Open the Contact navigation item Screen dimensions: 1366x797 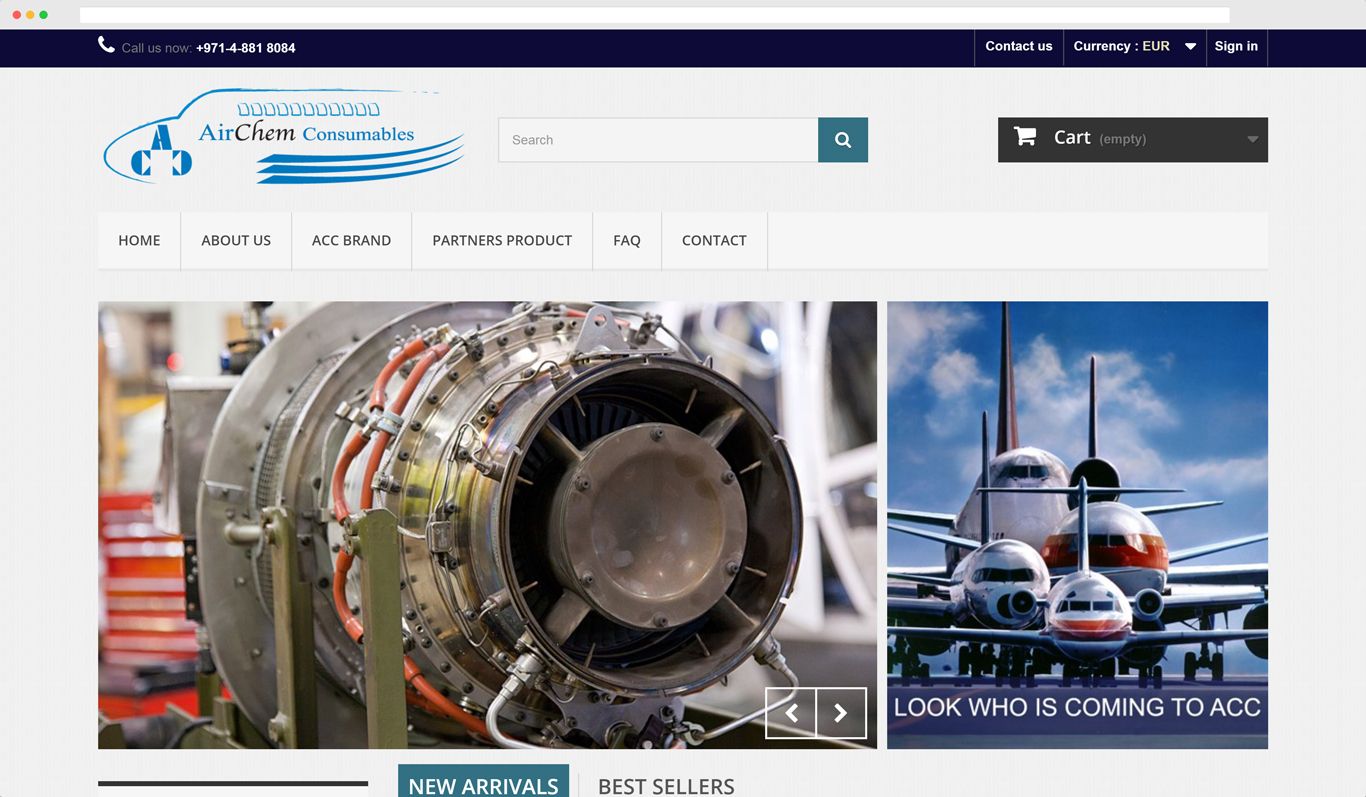point(714,241)
